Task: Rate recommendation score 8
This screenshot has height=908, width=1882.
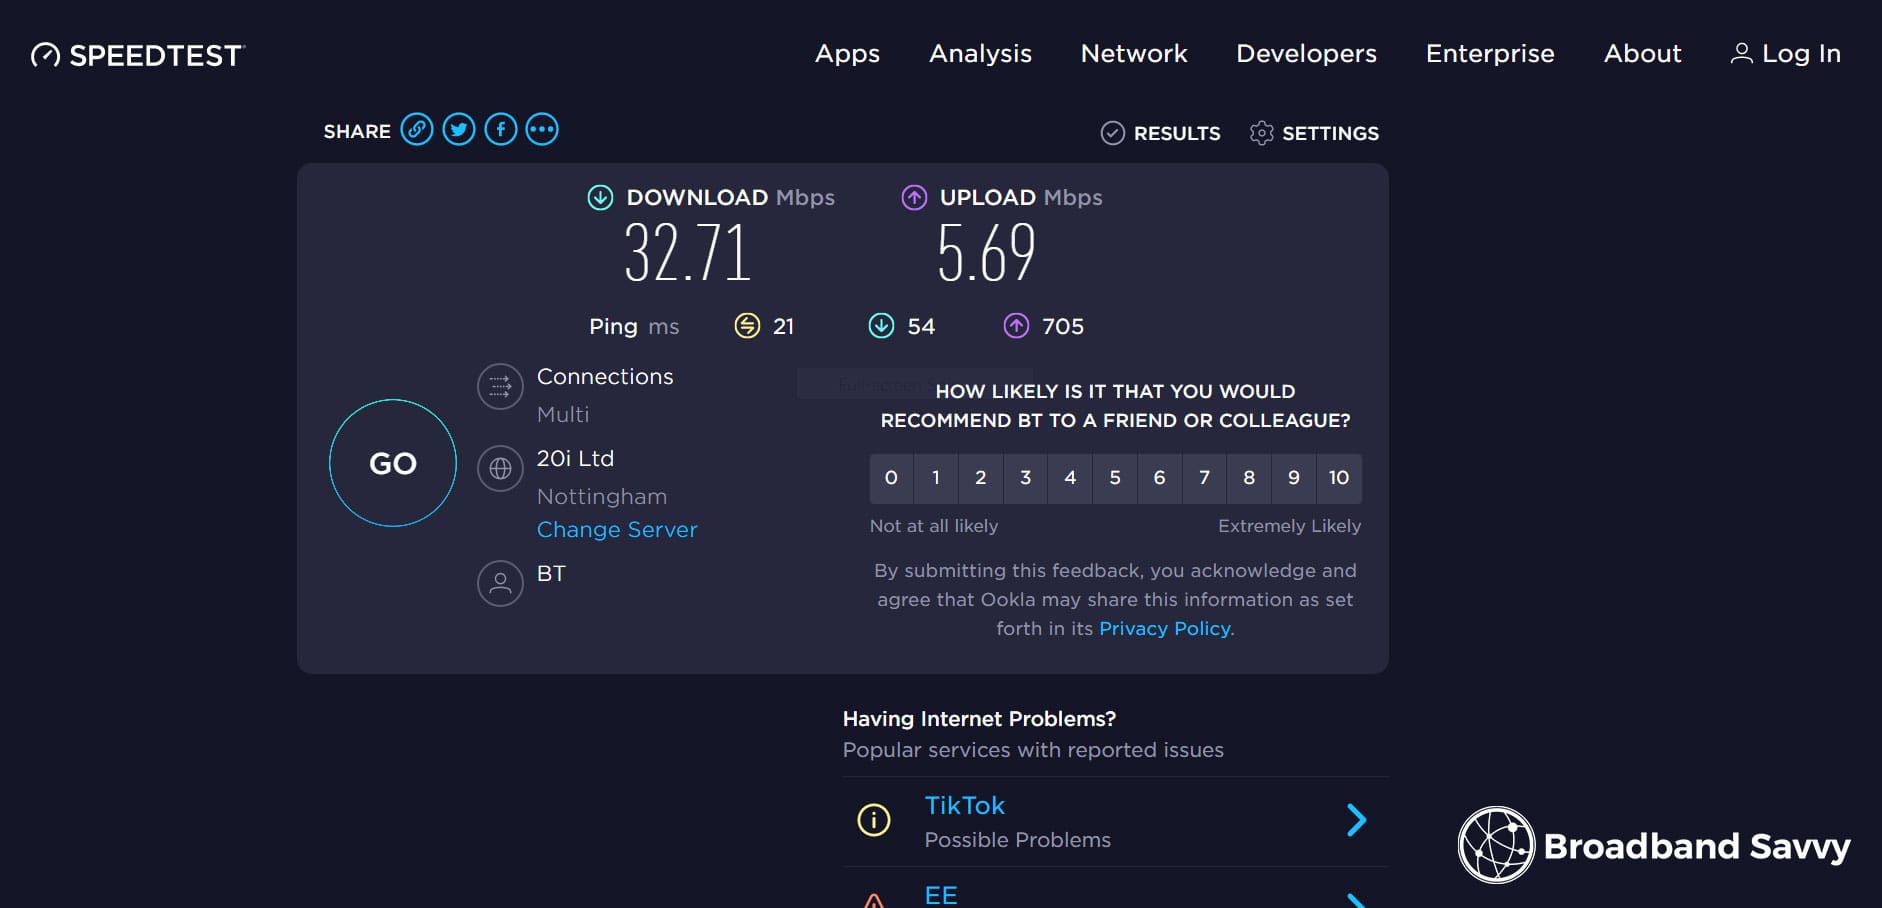Action: click(1249, 478)
